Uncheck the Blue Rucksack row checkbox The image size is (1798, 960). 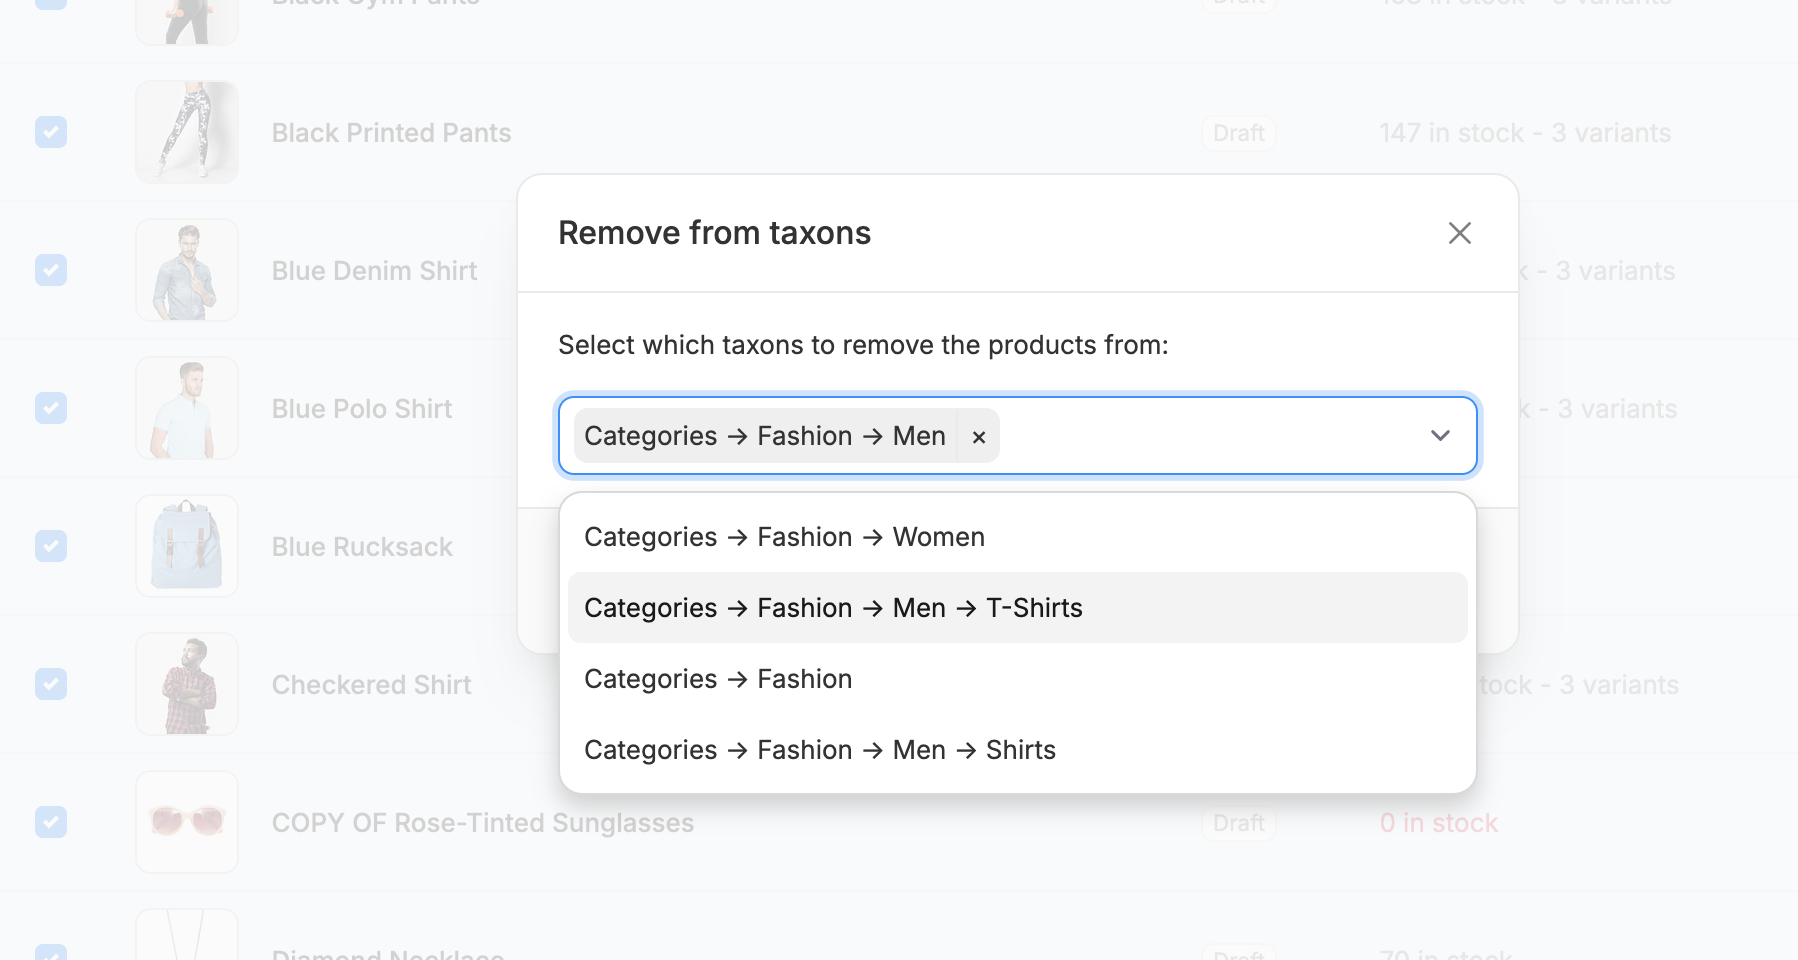click(51, 546)
